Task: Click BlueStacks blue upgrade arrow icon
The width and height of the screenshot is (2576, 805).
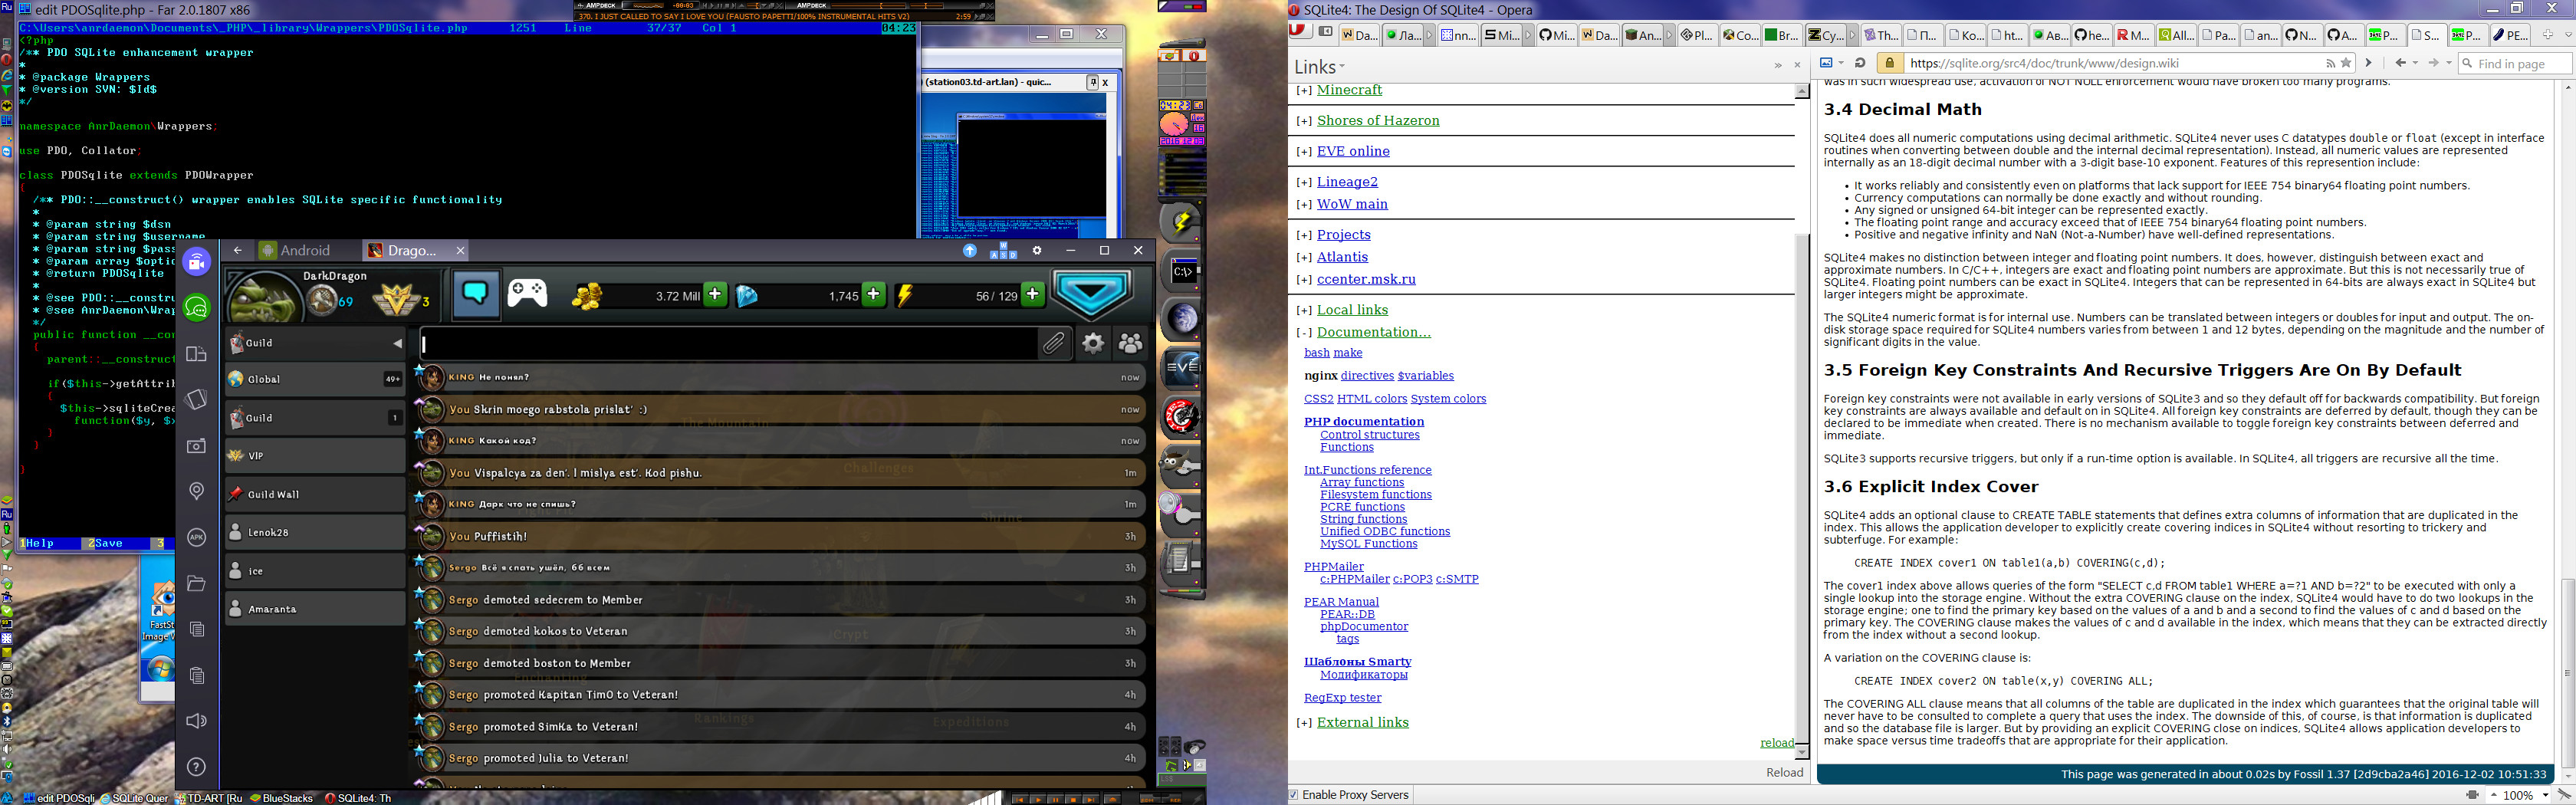Action: point(970,251)
